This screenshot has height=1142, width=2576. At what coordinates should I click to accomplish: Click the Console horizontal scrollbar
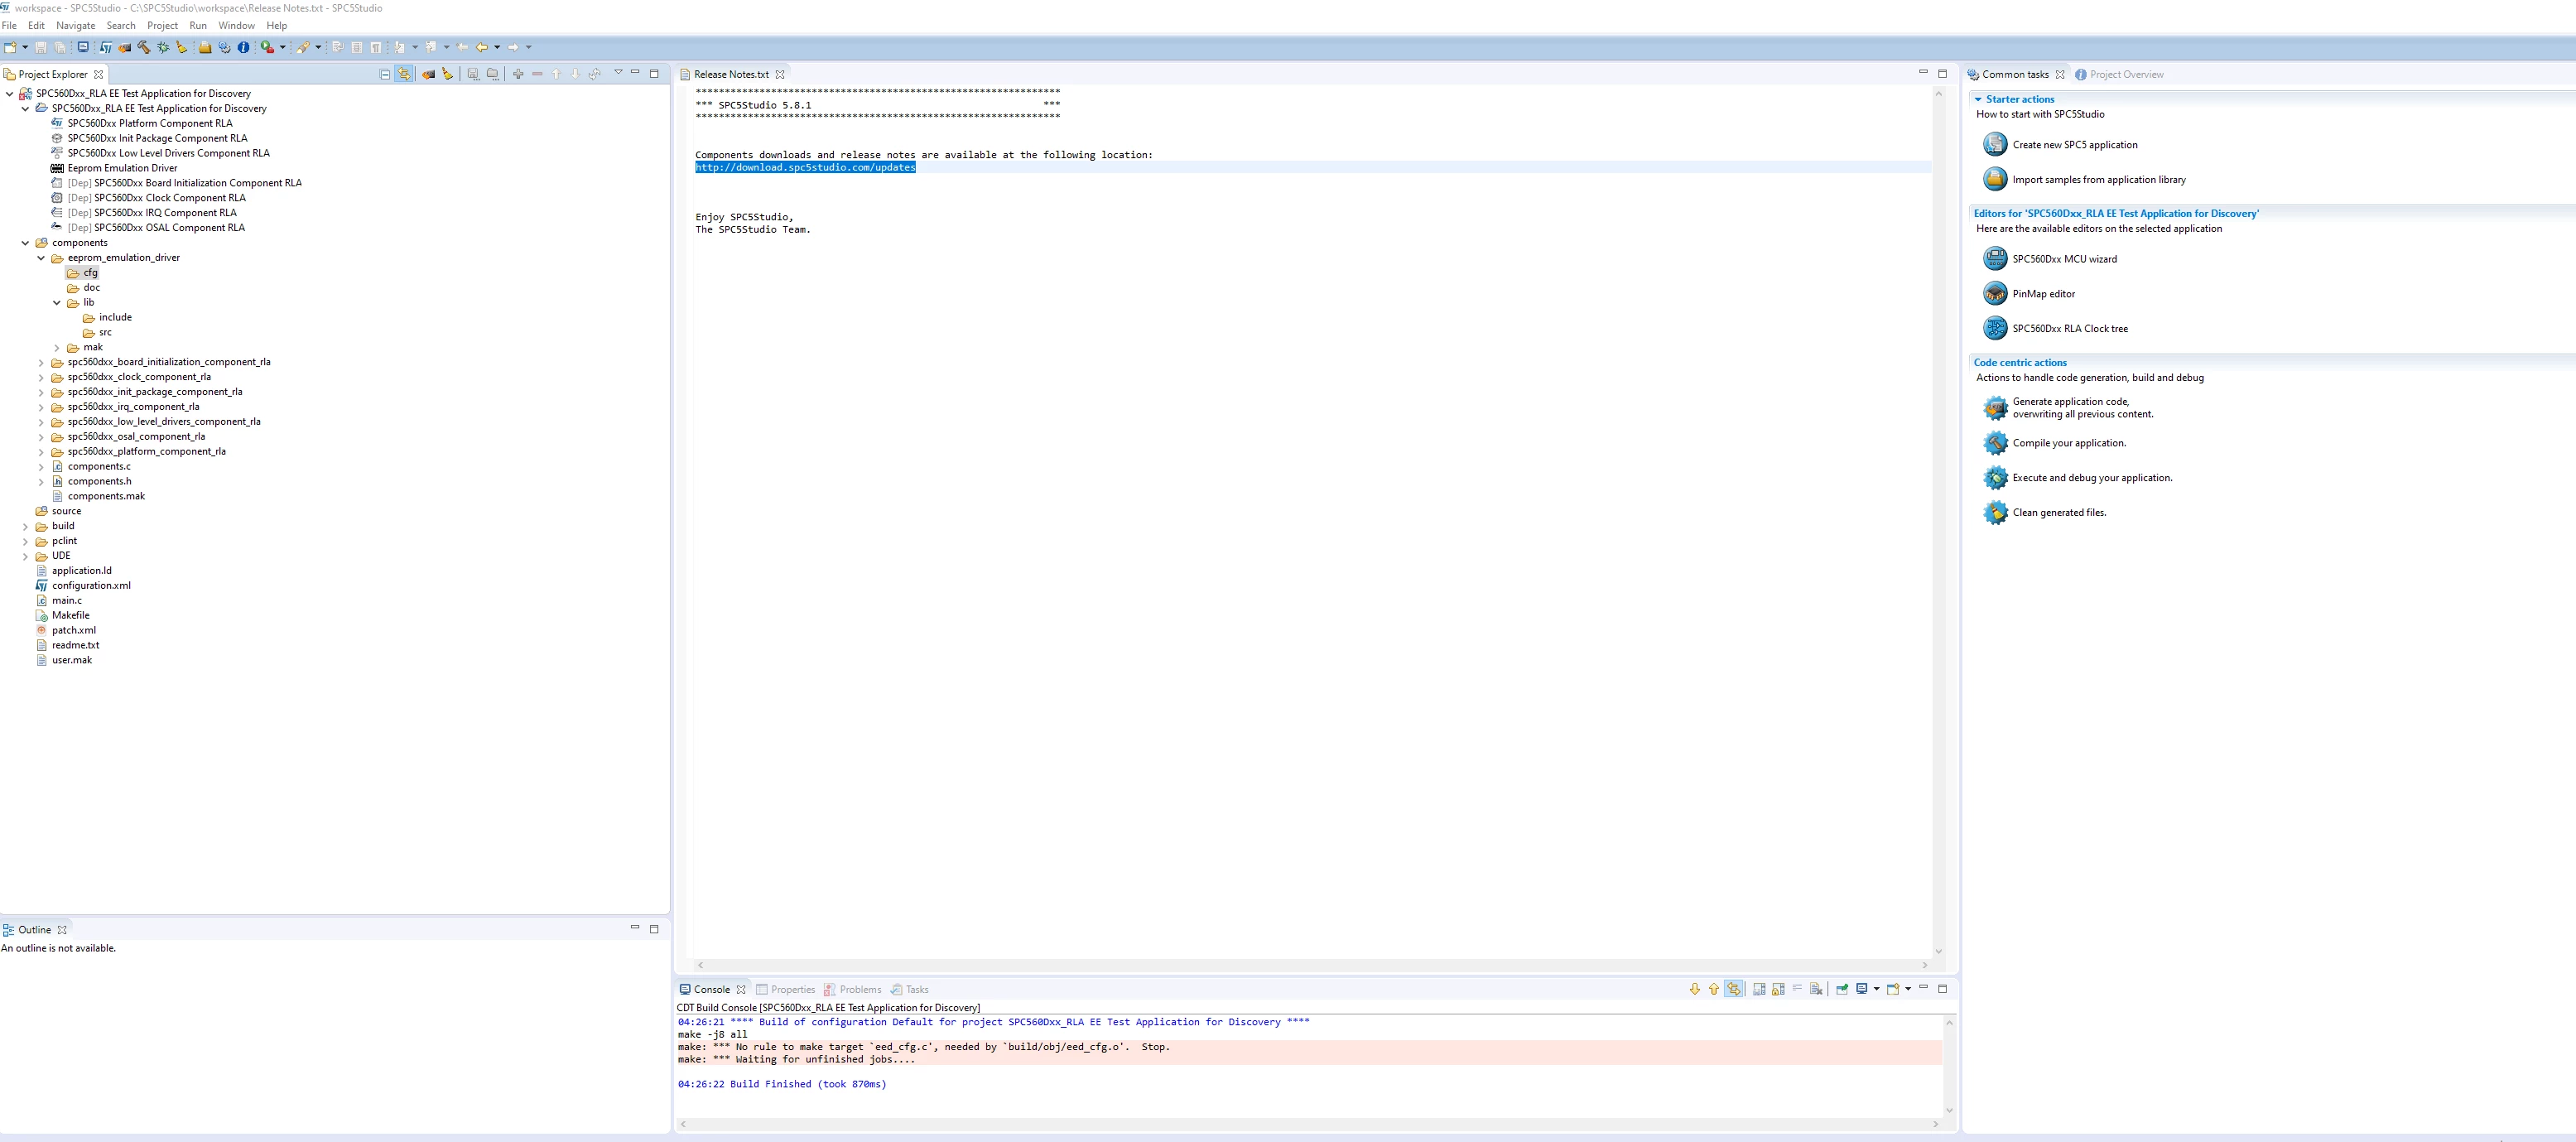[1311, 1124]
